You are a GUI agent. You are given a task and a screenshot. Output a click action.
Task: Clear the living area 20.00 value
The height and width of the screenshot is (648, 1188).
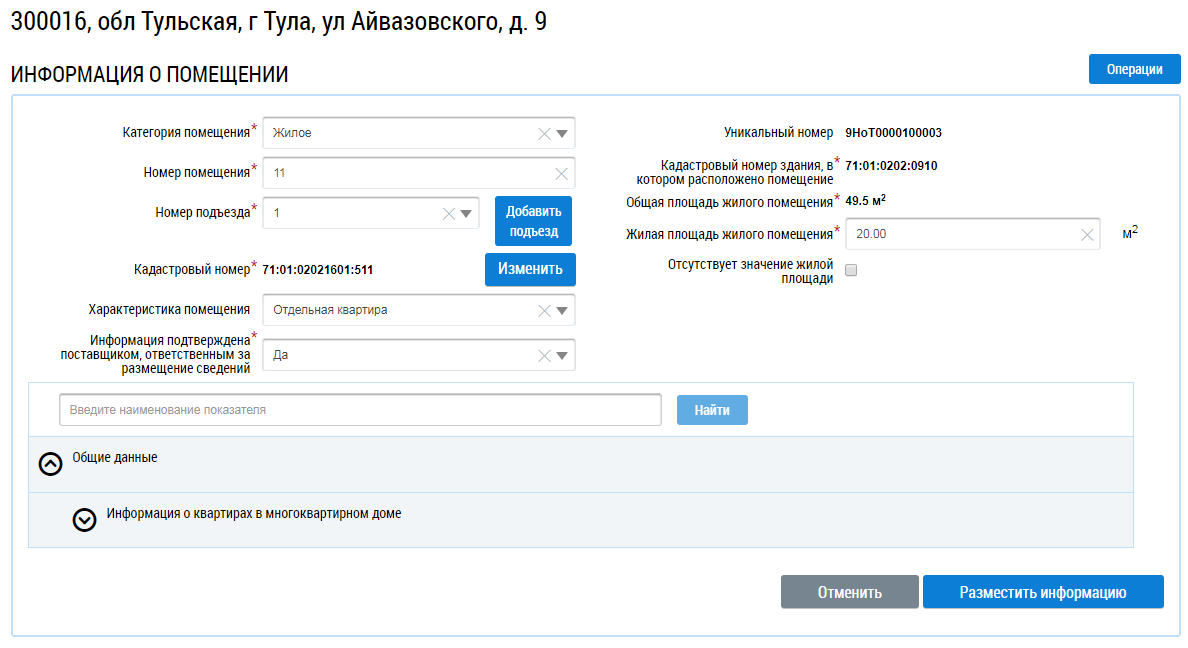tap(1086, 235)
